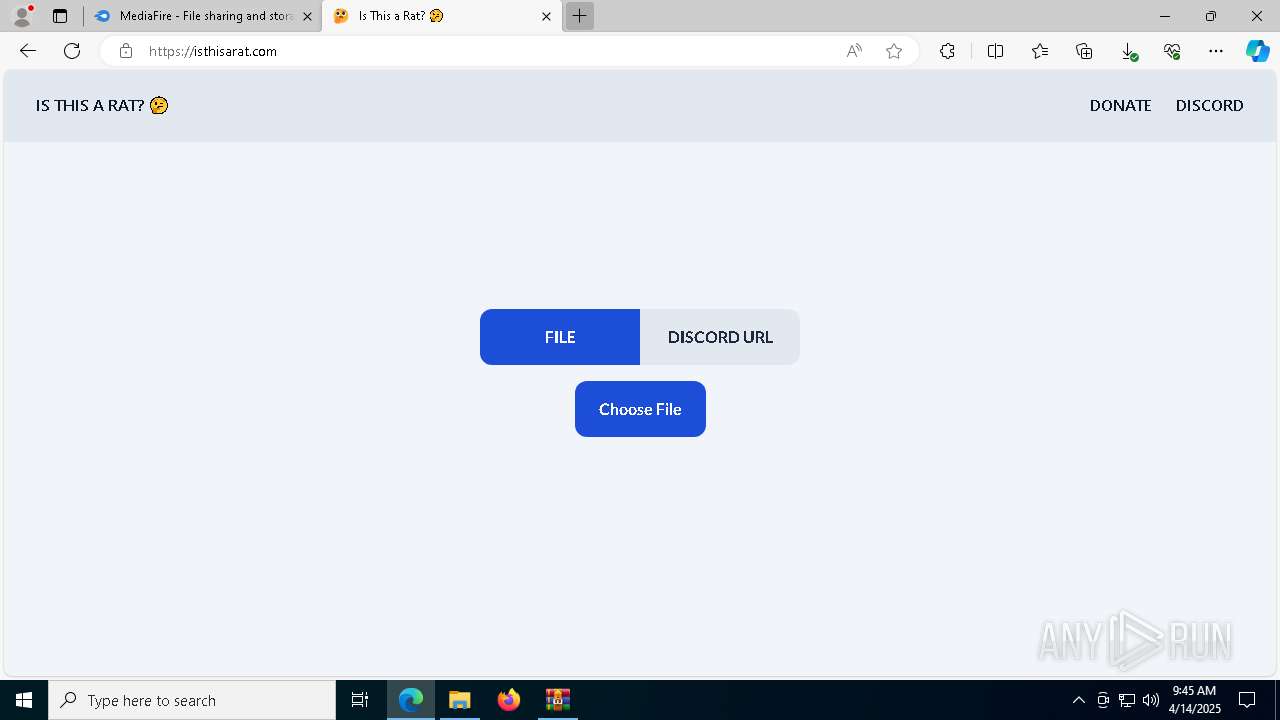Open Read aloud in address bar
This screenshot has width=1280, height=720.
(854, 51)
